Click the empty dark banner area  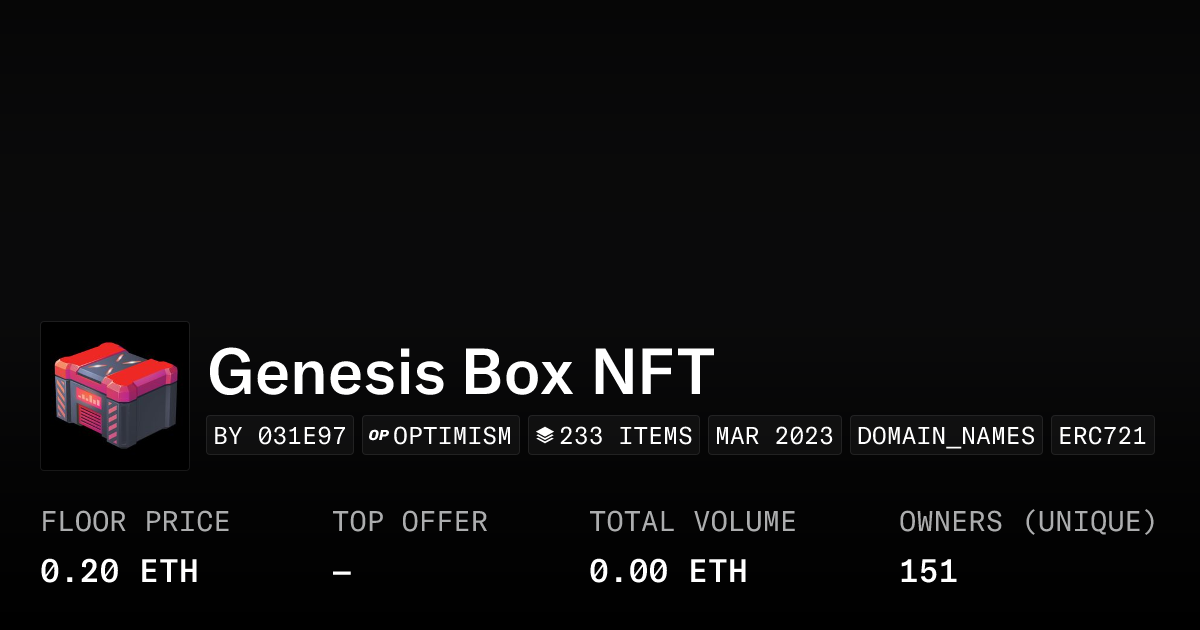click(600, 150)
